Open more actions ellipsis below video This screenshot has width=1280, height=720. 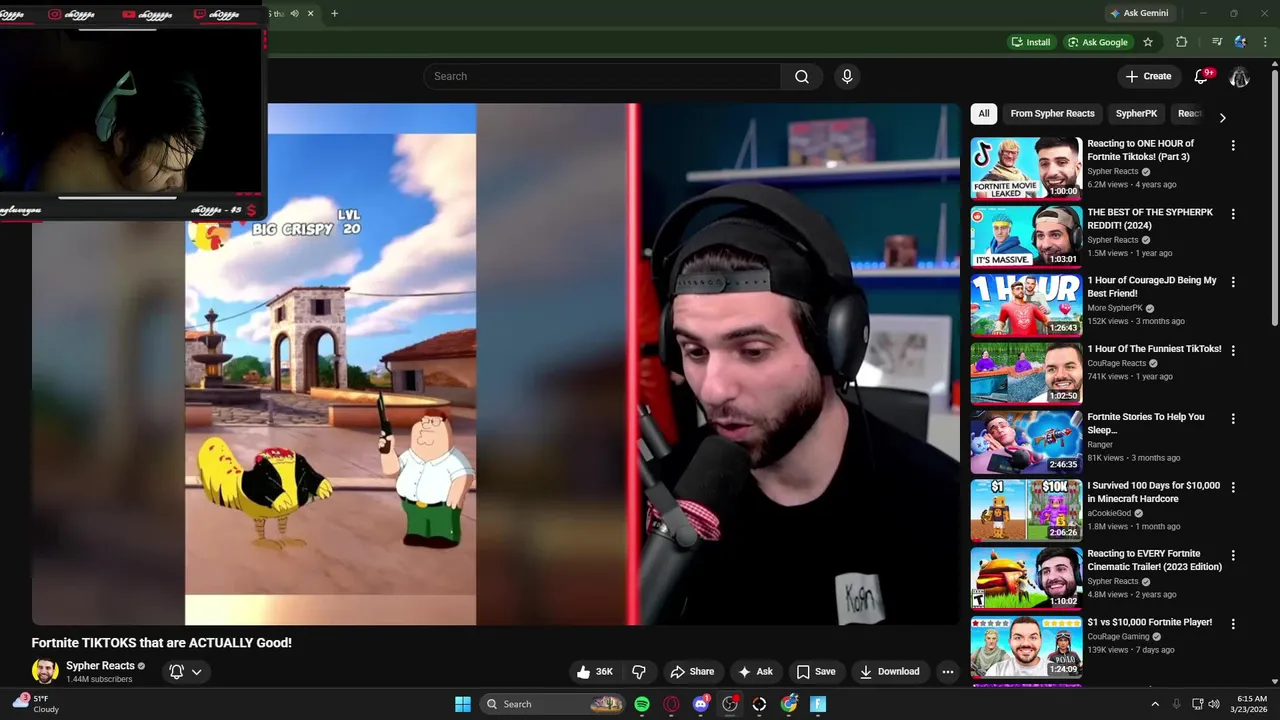click(x=948, y=672)
